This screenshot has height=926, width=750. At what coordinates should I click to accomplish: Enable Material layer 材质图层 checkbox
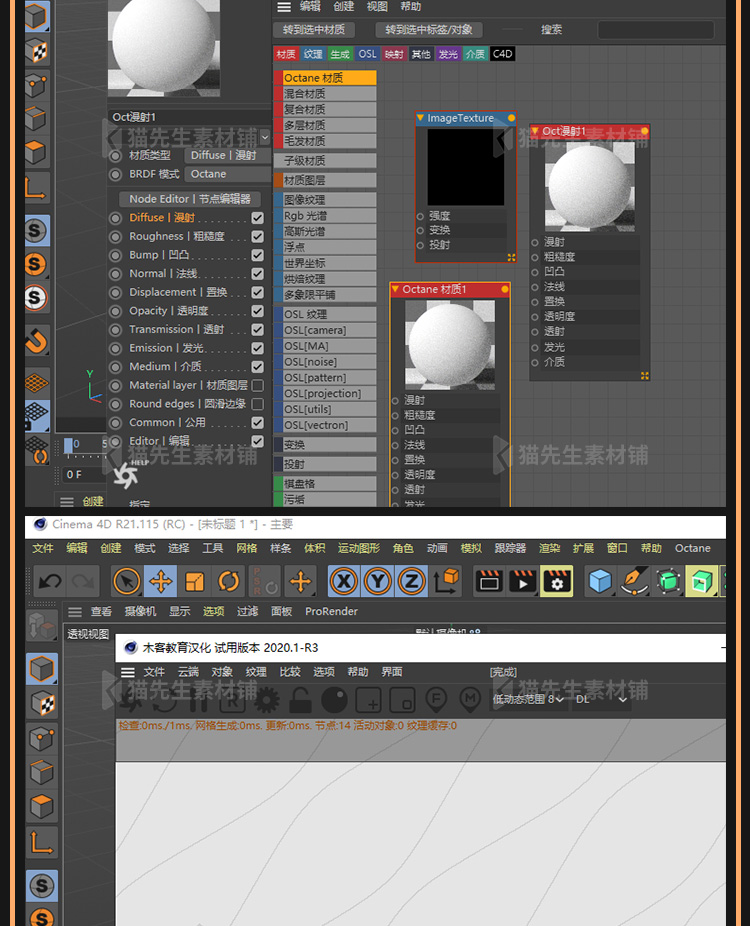coord(257,385)
